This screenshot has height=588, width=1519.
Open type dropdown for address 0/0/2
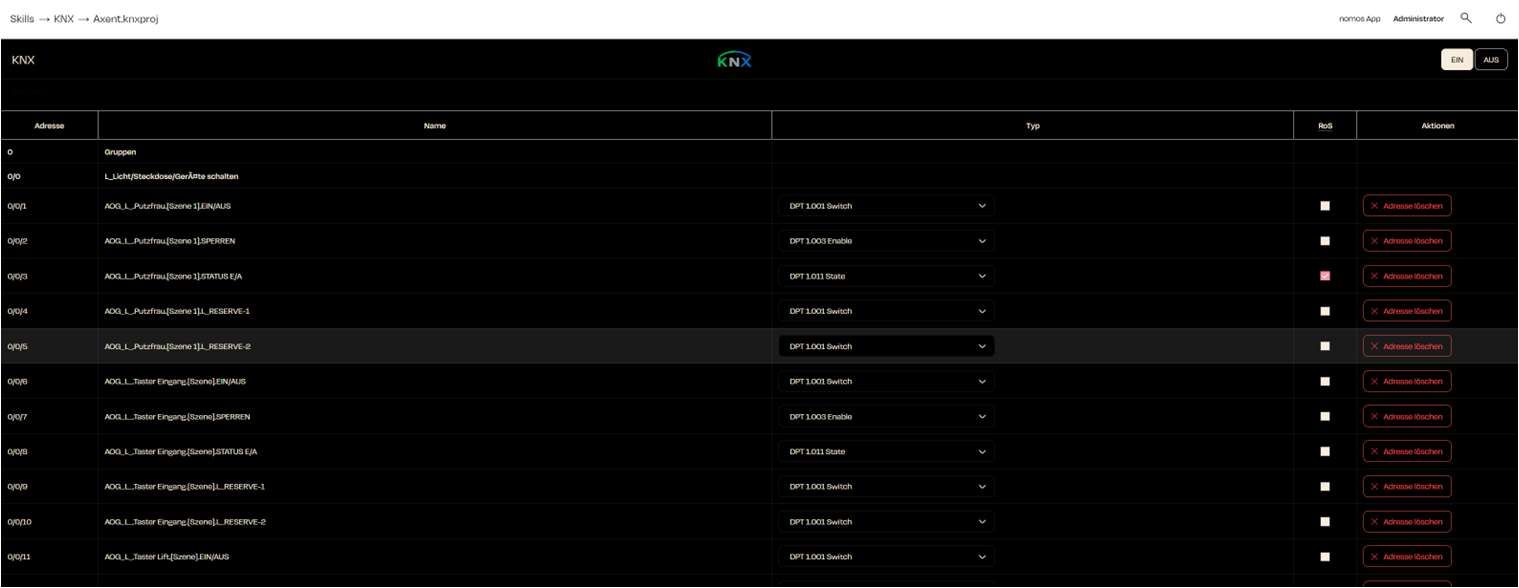point(886,241)
